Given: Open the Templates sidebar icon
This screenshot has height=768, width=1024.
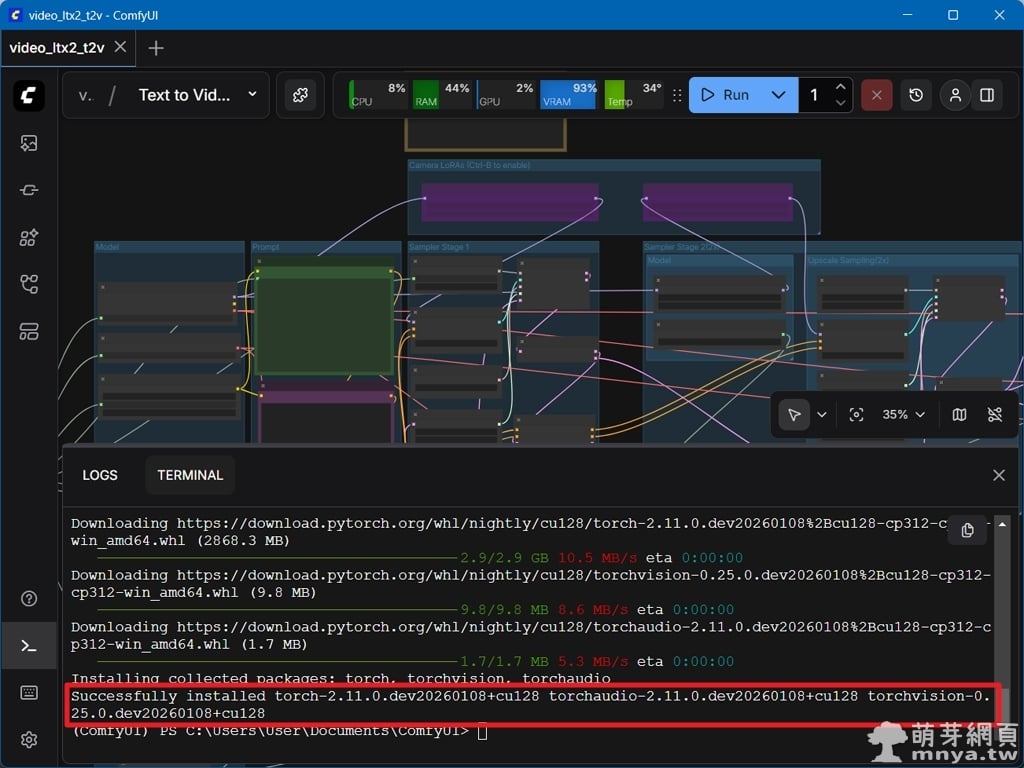Looking at the screenshot, I should tap(29, 331).
